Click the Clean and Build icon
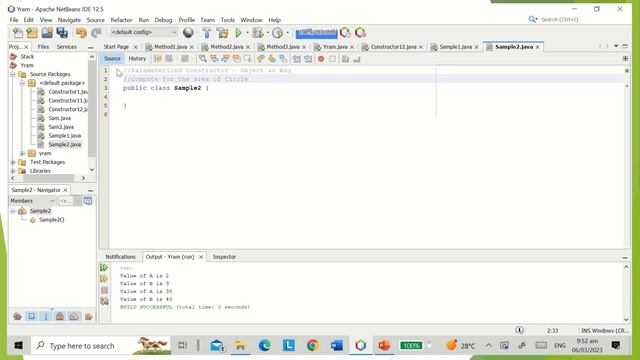The image size is (640, 360). click(x=222, y=33)
